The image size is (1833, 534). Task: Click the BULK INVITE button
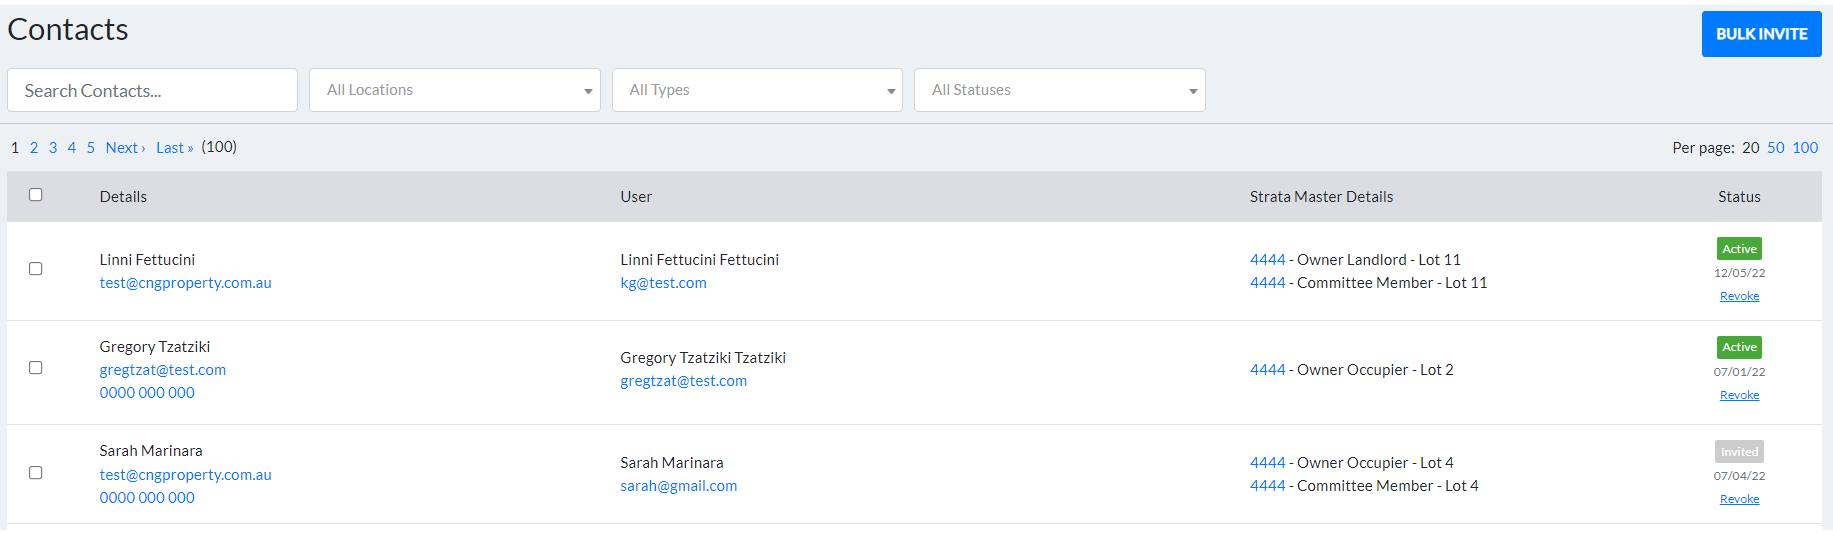click(x=1761, y=34)
